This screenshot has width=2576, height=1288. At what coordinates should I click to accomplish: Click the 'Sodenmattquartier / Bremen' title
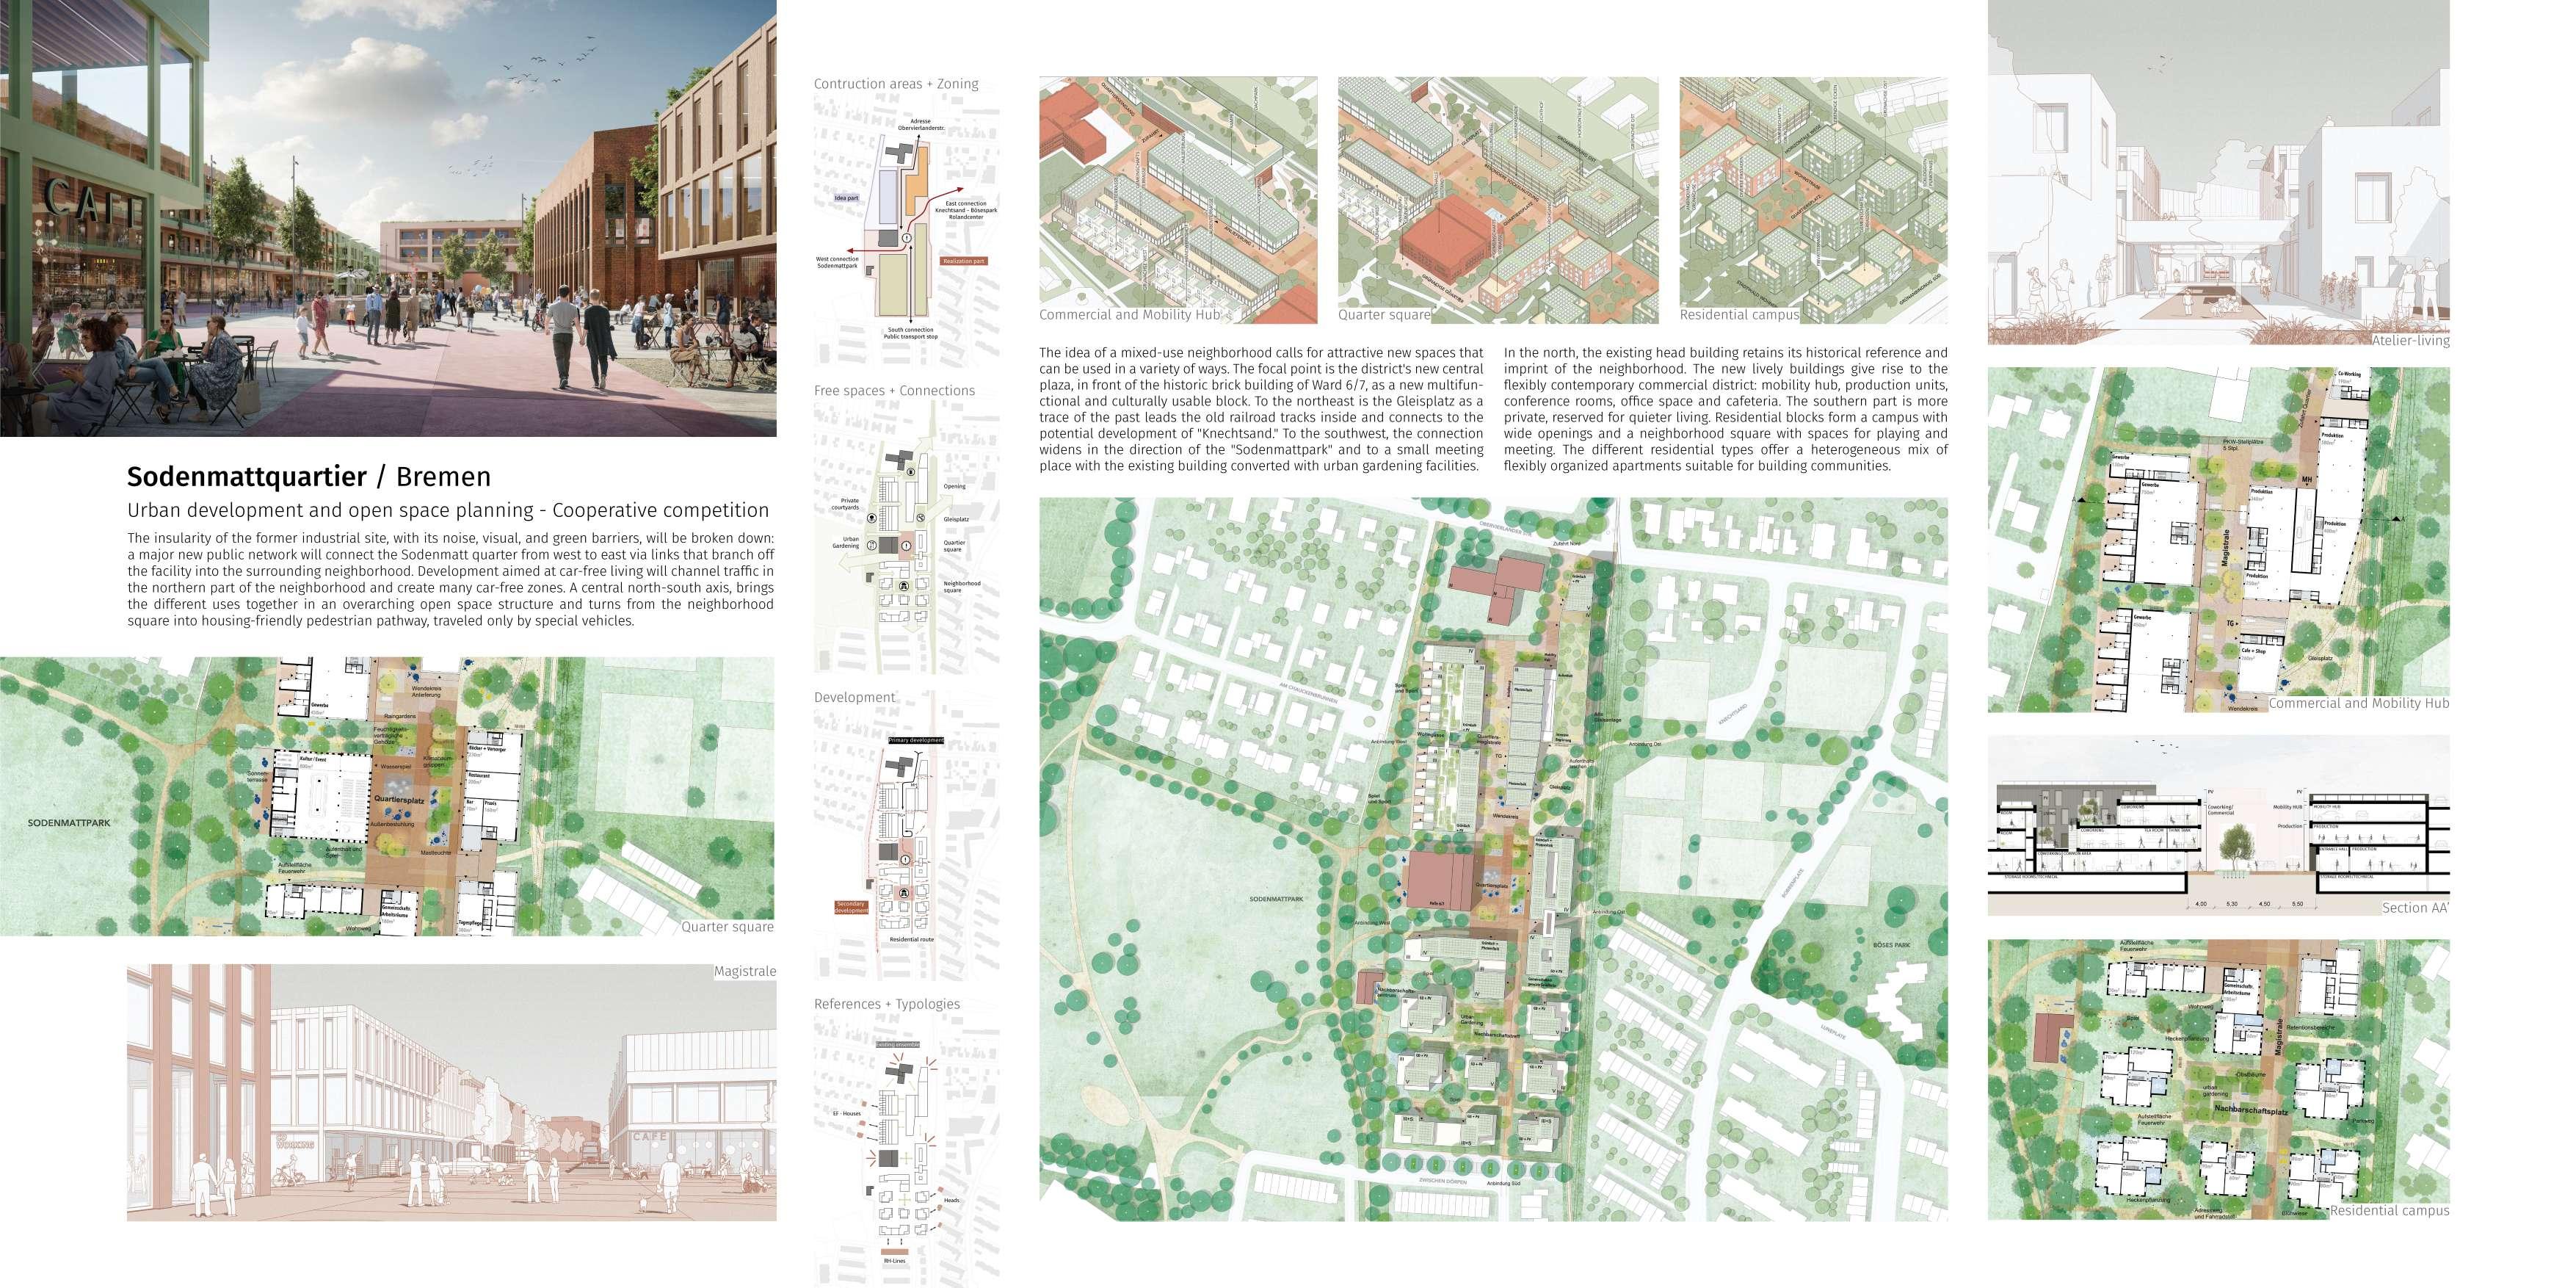(309, 477)
